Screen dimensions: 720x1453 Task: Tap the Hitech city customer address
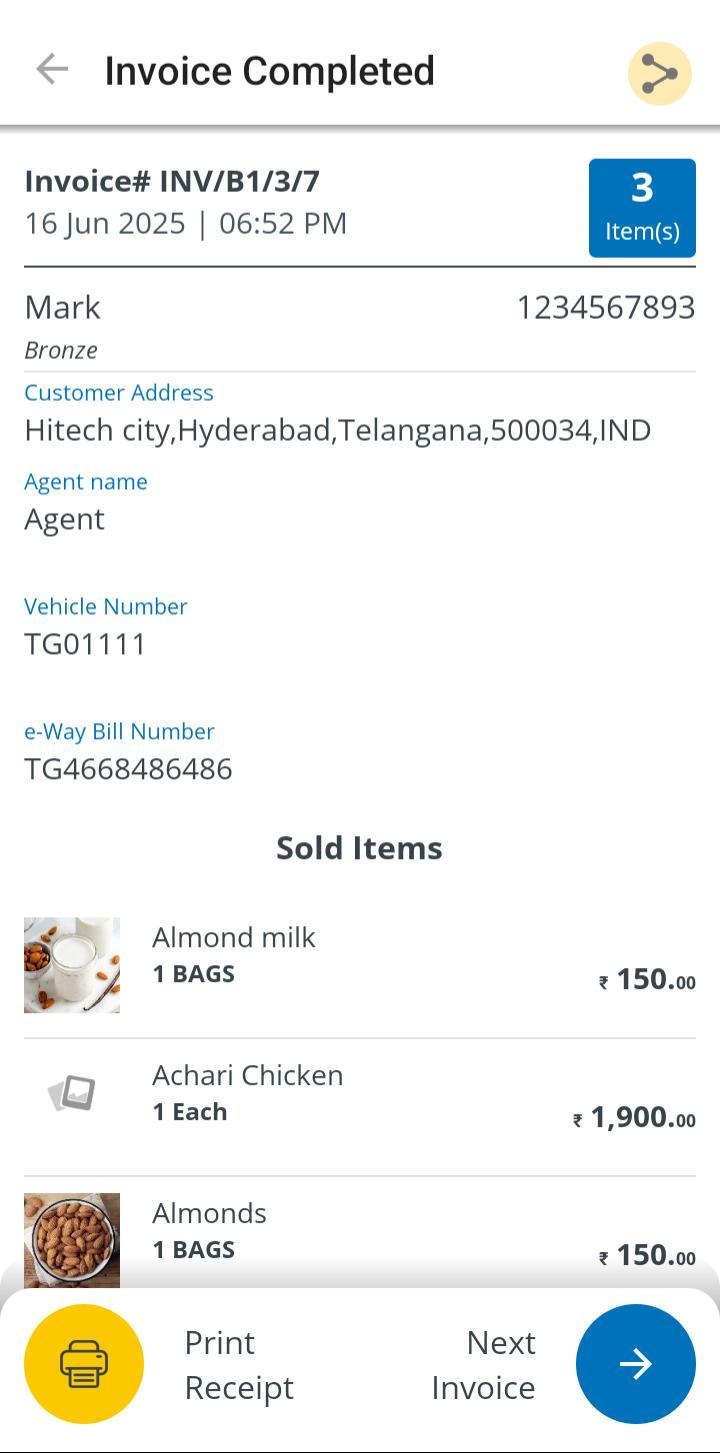pyautogui.click(x=338, y=430)
